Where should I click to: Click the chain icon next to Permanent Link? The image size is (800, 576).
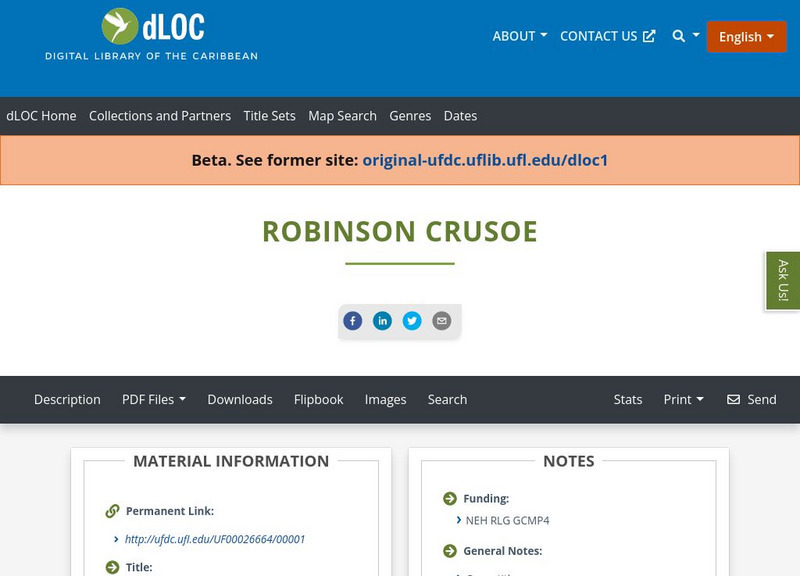tap(110, 510)
